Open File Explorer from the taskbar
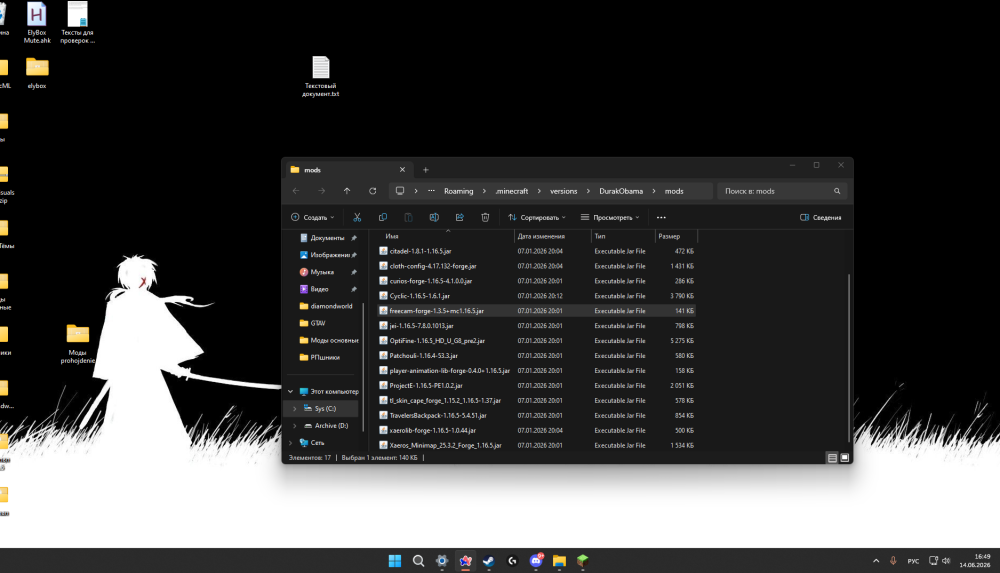 pos(559,561)
